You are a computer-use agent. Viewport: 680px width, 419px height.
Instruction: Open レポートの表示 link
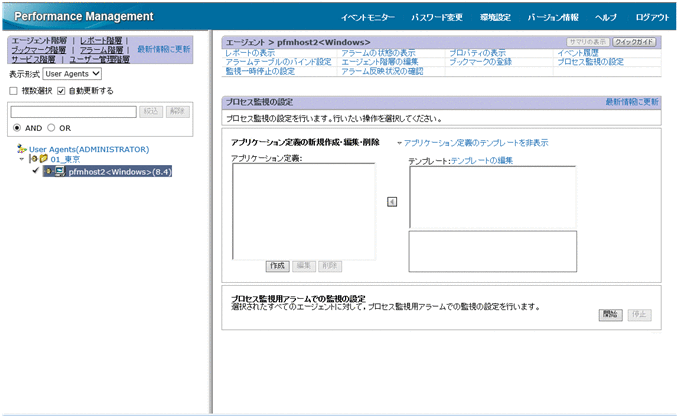(250, 53)
